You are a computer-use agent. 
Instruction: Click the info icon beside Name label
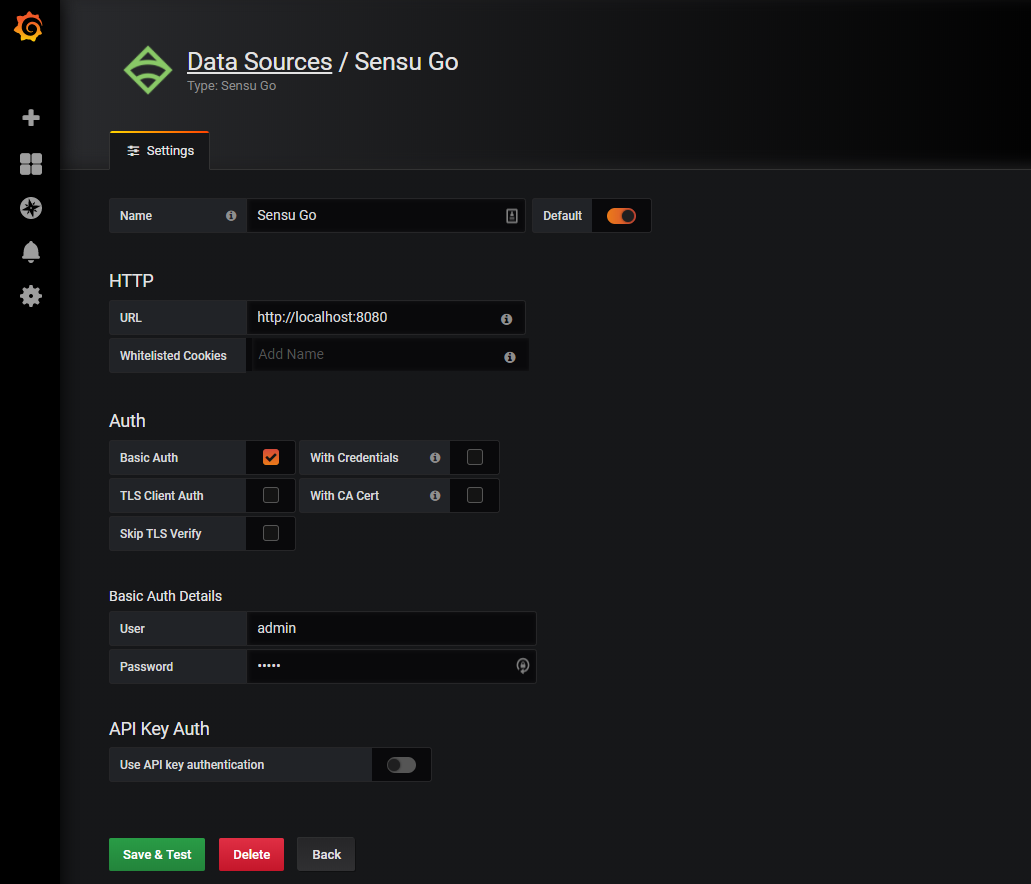231,216
